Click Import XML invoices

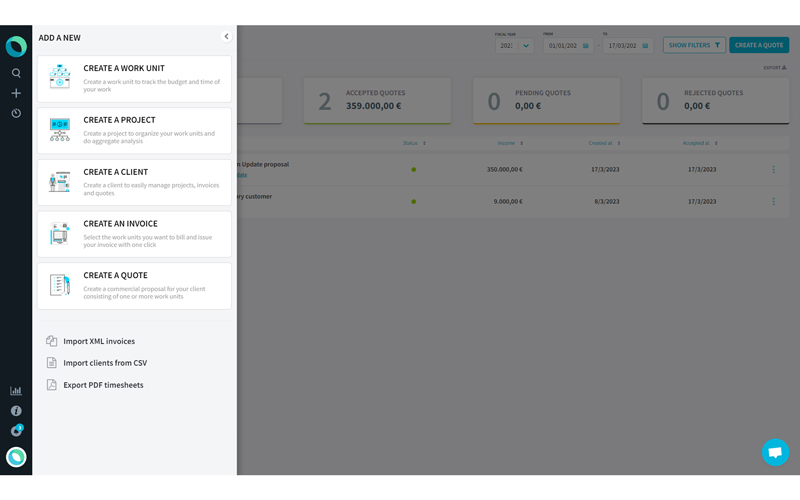(99, 341)
